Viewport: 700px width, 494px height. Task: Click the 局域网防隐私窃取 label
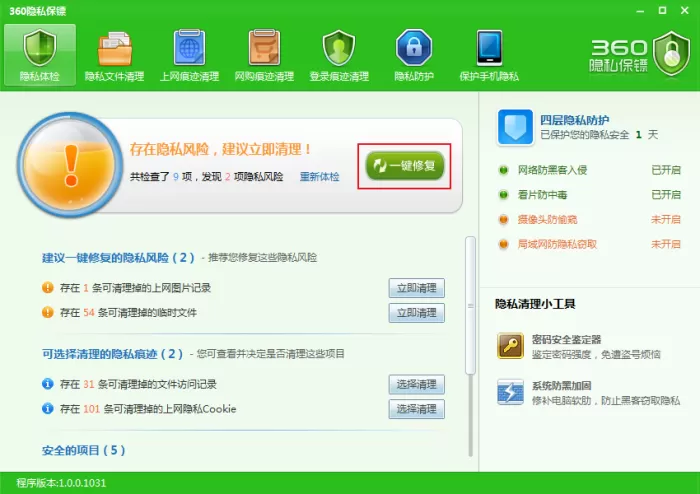click(557, 244)
